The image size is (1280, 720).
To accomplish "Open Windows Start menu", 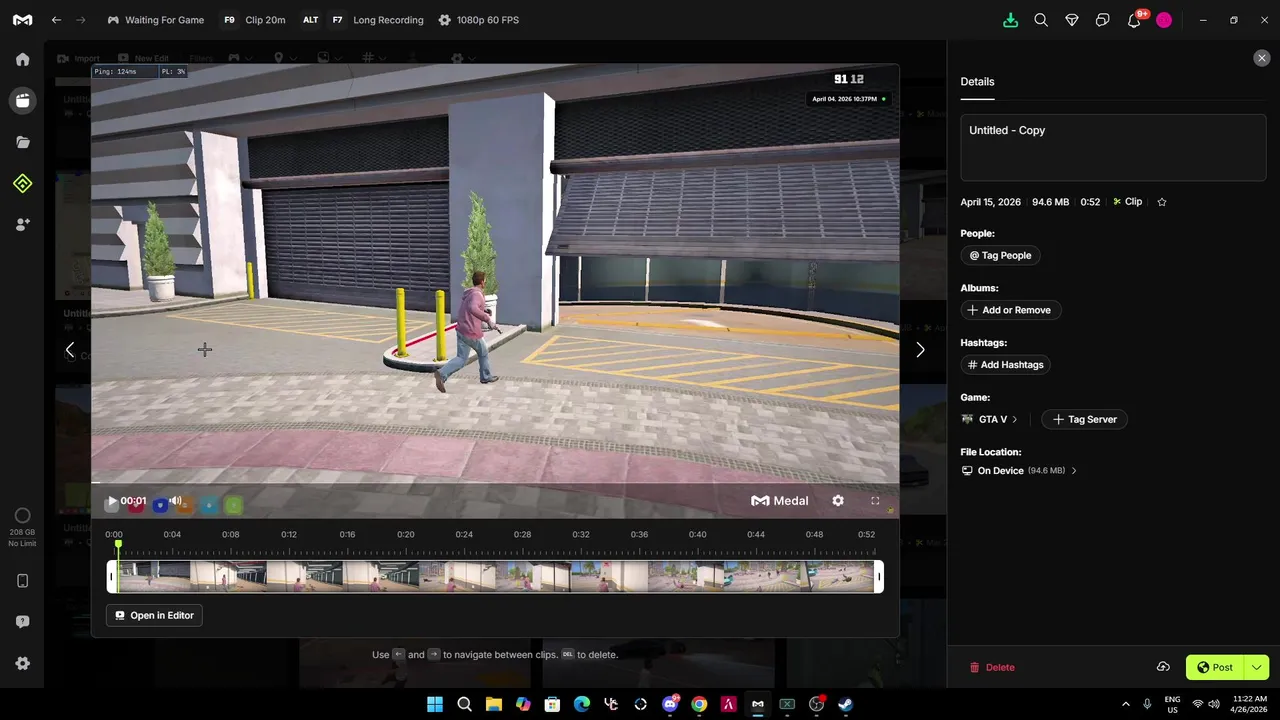I will point(435,704).
